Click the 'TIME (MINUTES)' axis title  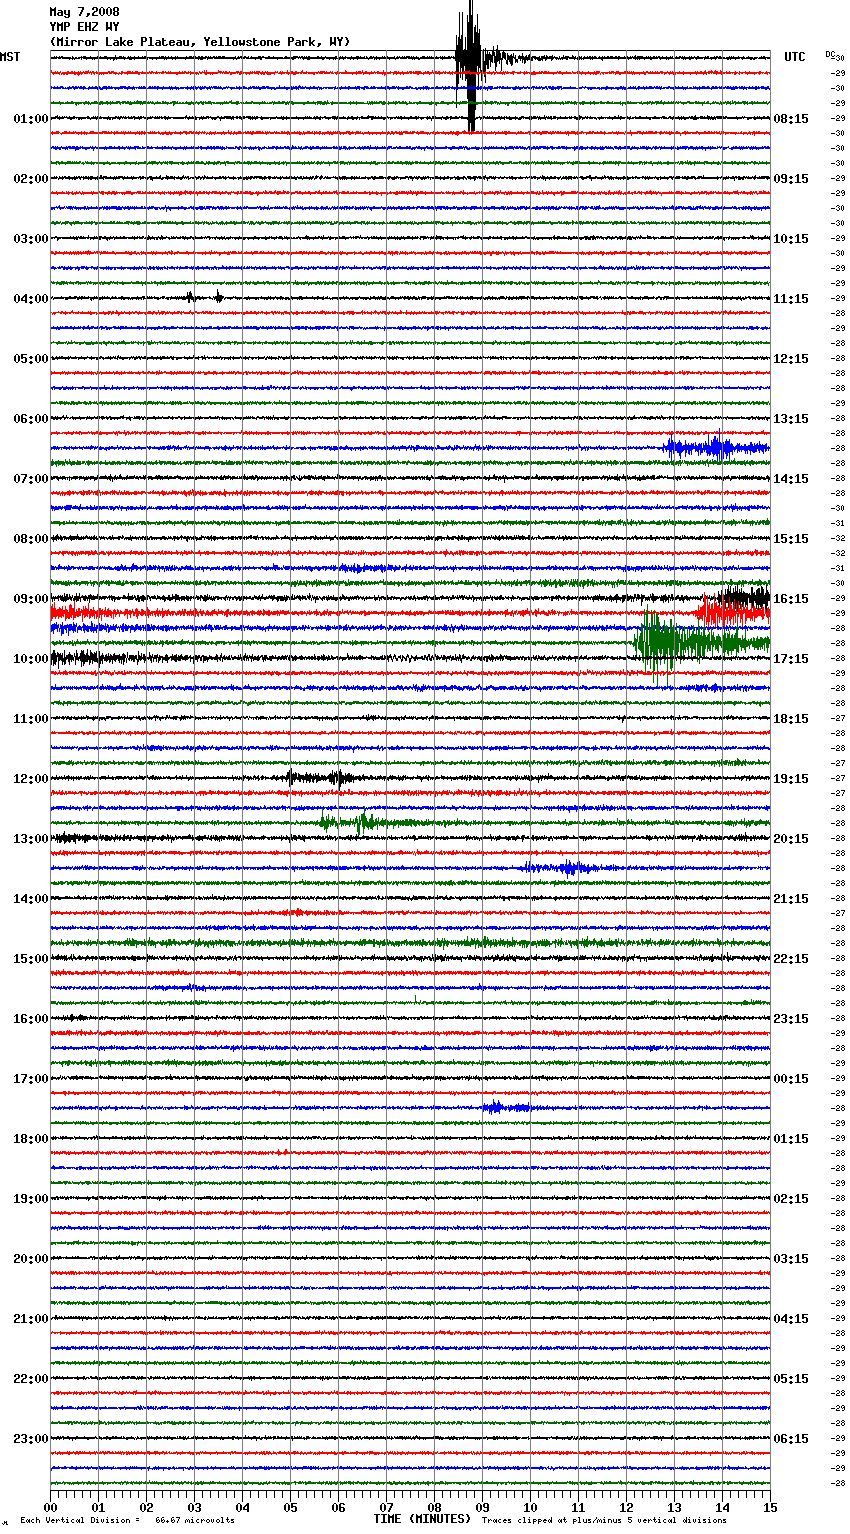coord(422,1519)
